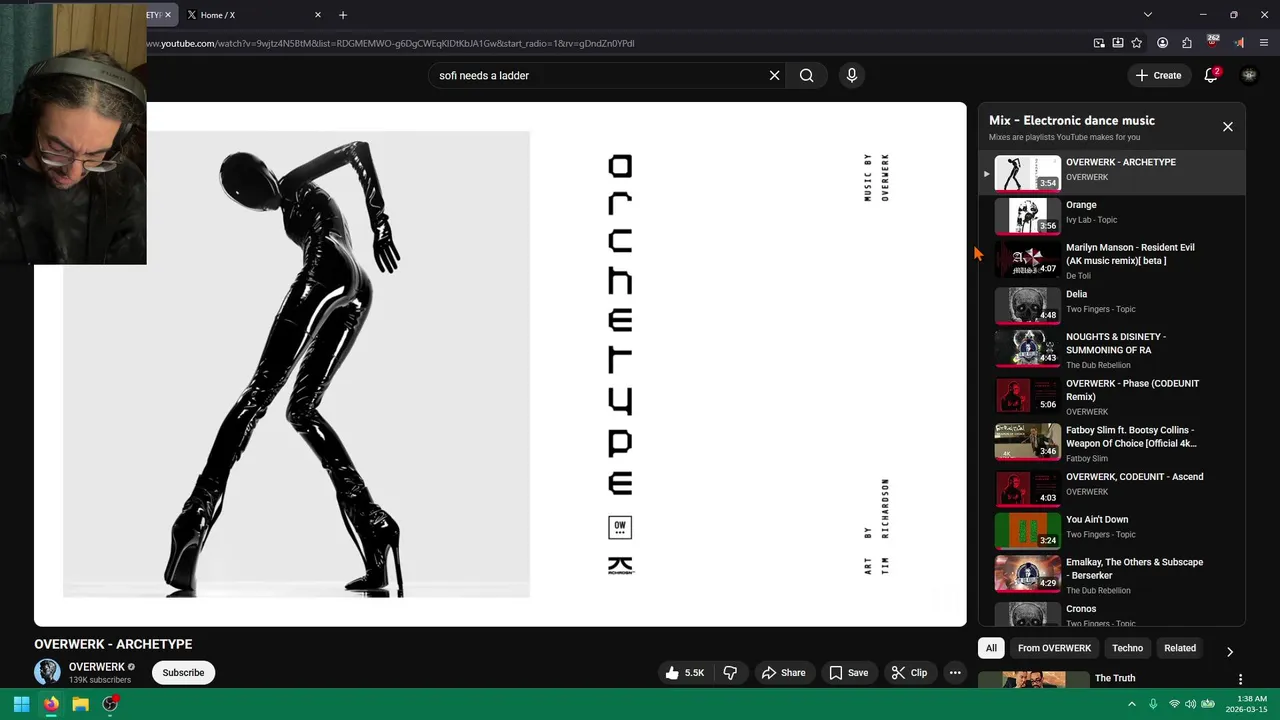Click the Mix - Electronic dance music title

coord(1072,120)
